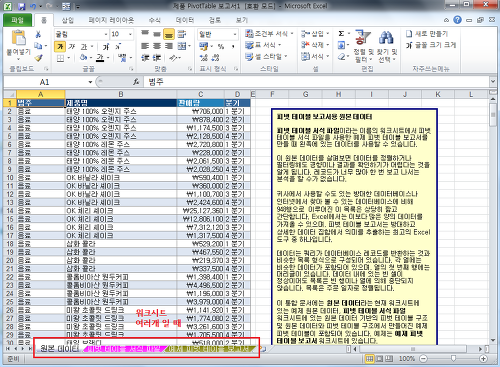Click the zoom slider handle
This screenshot has height=367, width=500.
tap(453, 358)
